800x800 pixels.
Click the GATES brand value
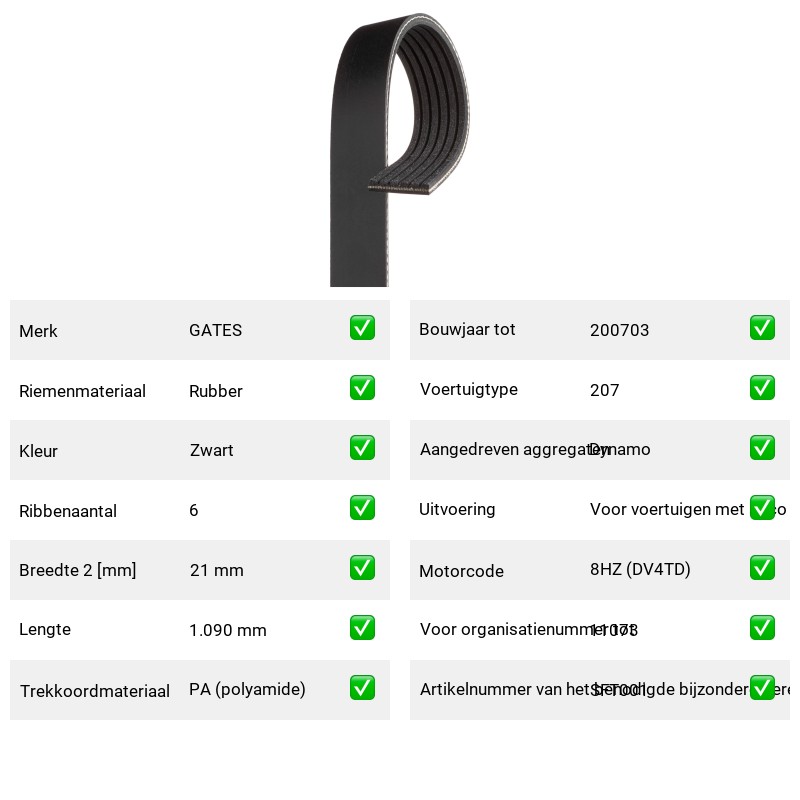pos(215,330)
